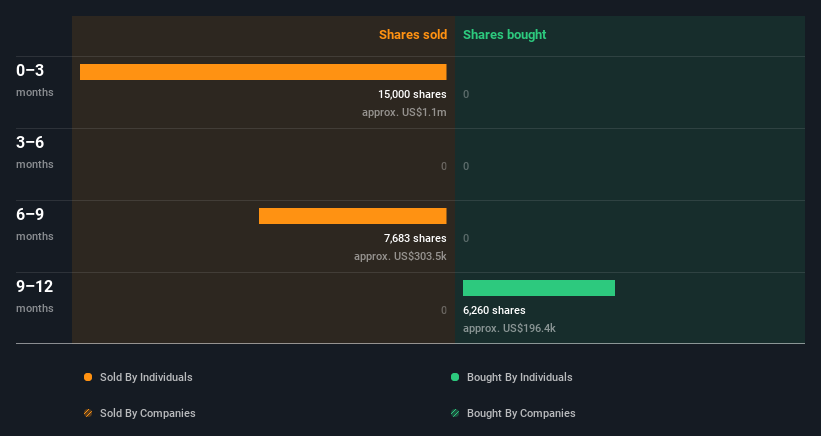This screenshot has width=821, height=436.
Task: Click the striped Sold By Companies legend icon
Action: pyautogui.click(x=88, y=413)
